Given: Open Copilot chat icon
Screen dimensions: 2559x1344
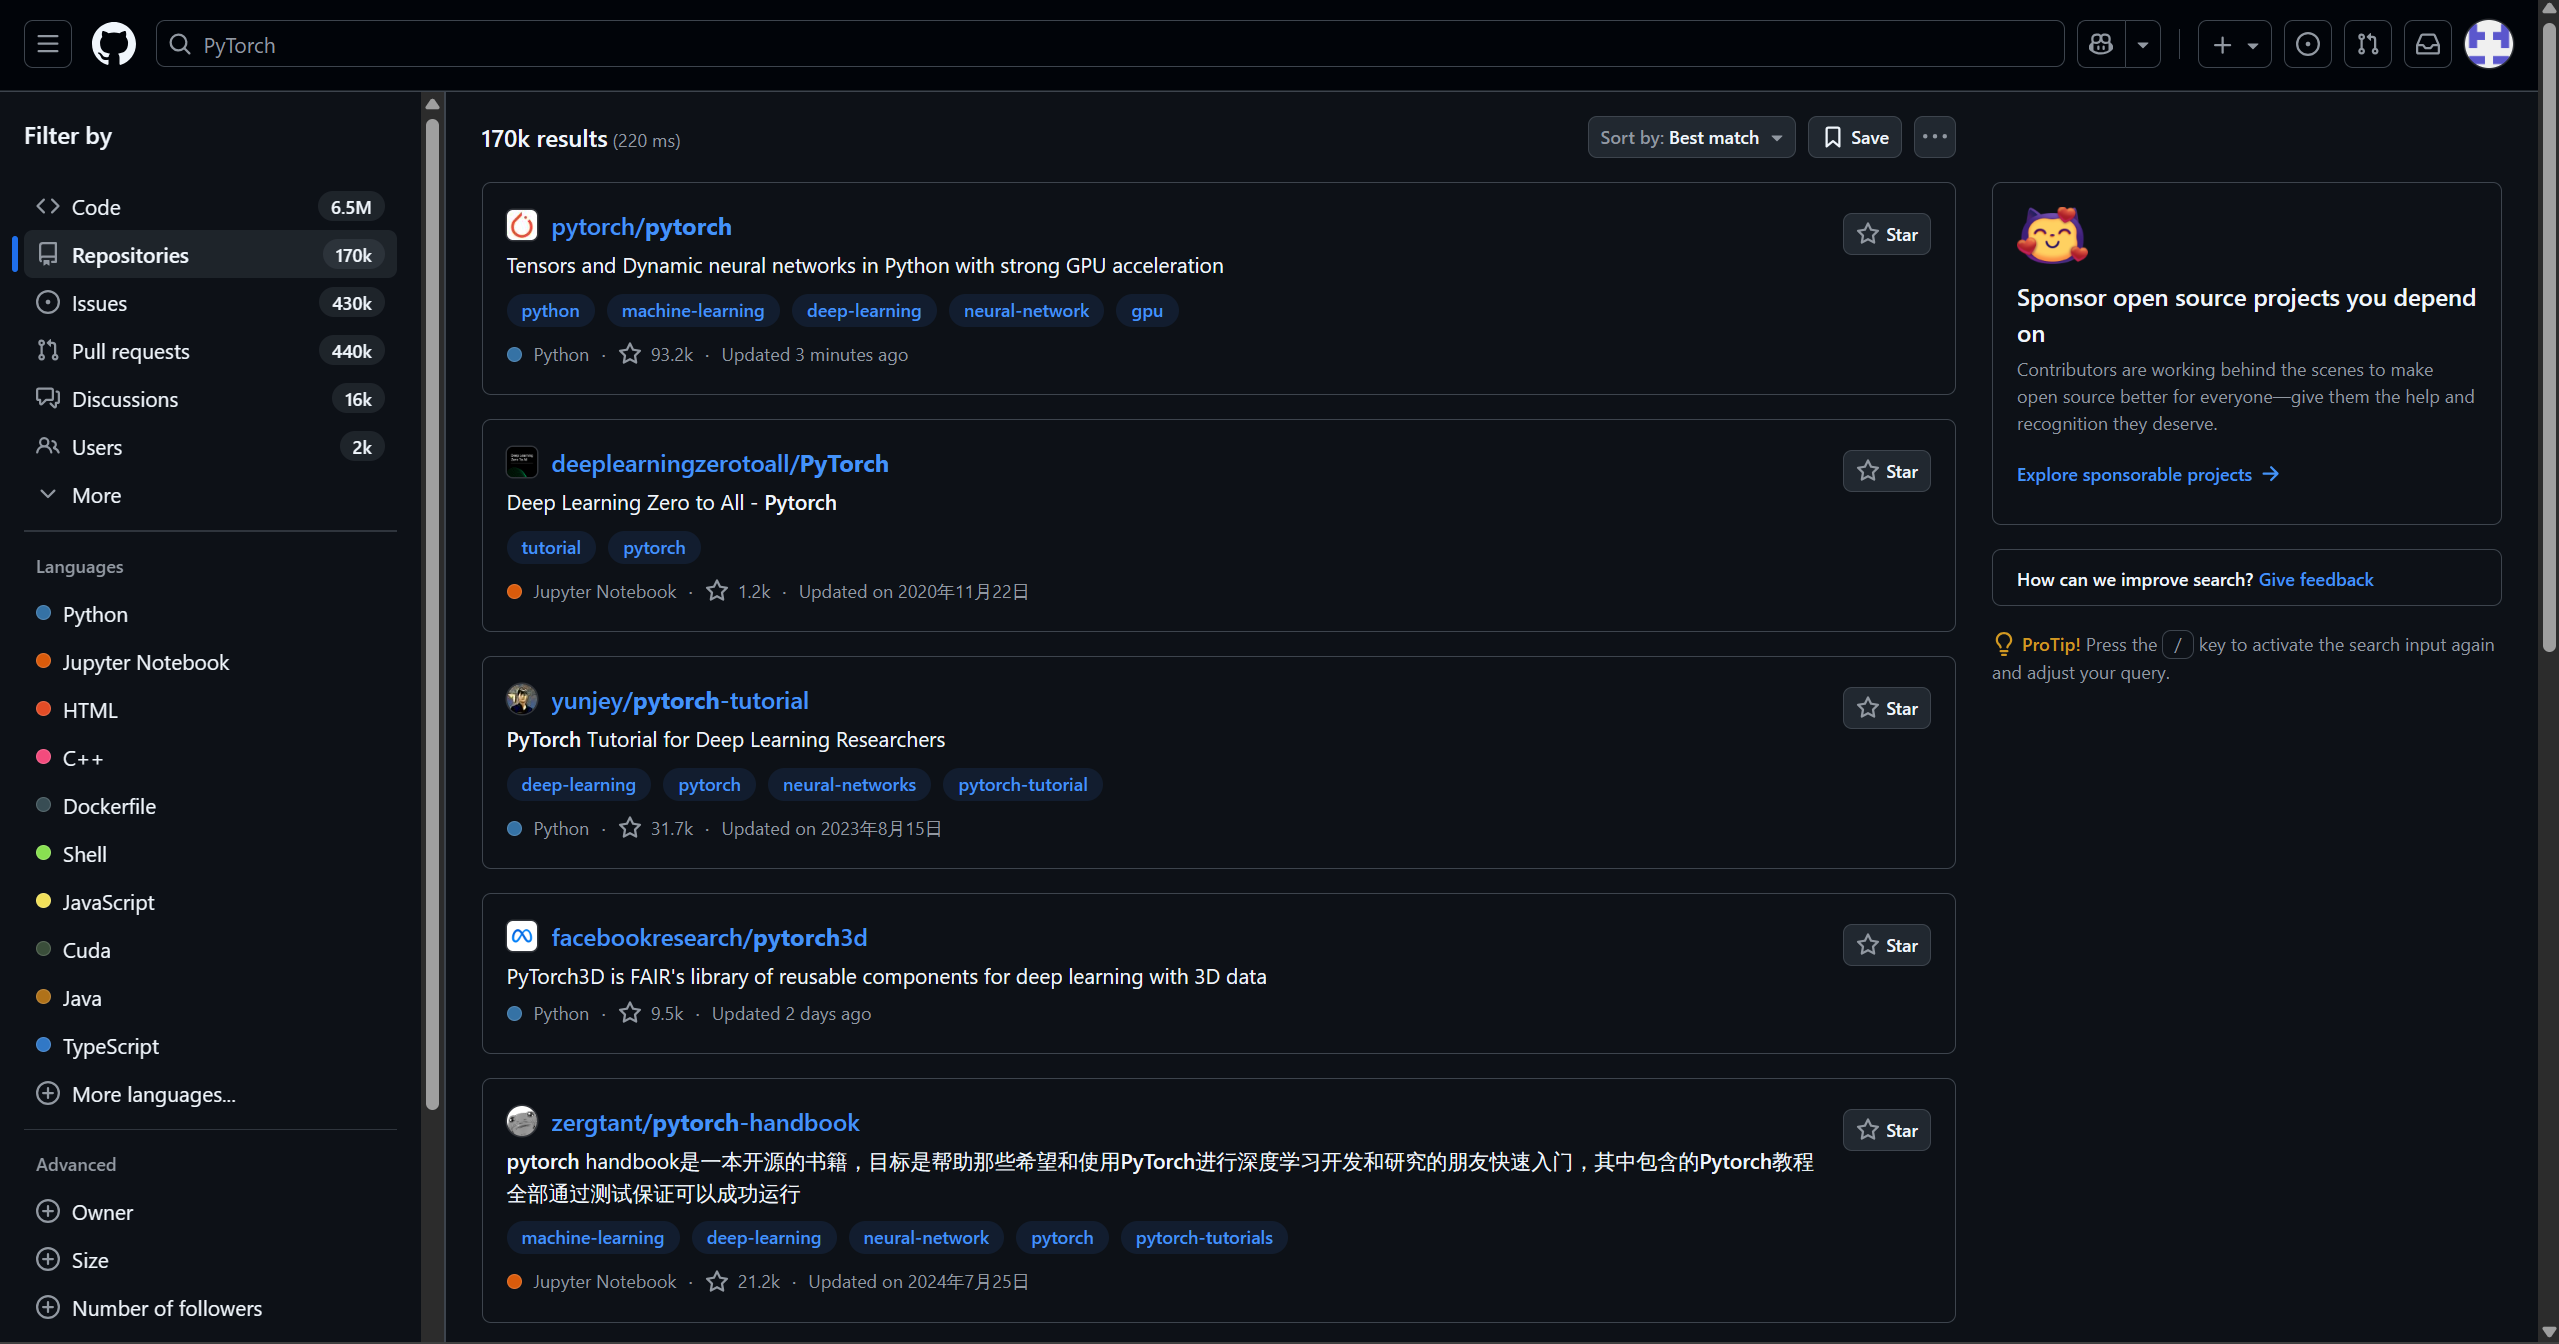Looking at the screenshot, I should pos(2101,44).
